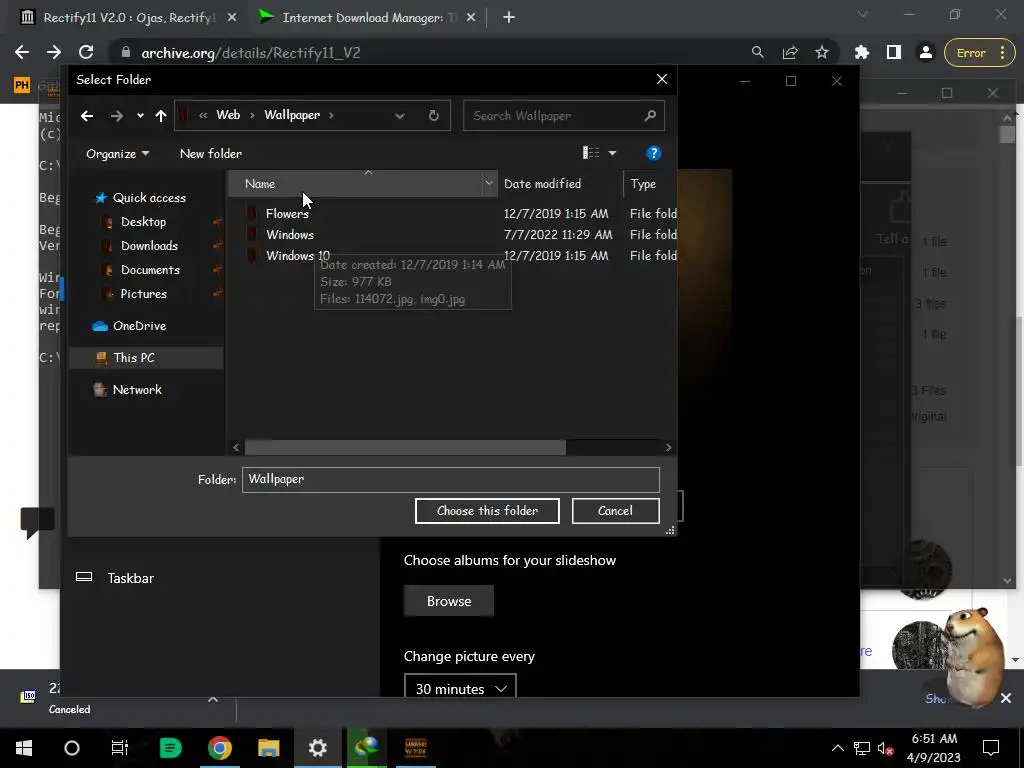Open Taskbar settings in Settings sidebar
The image size is (1024, 768).
point(130,578)
